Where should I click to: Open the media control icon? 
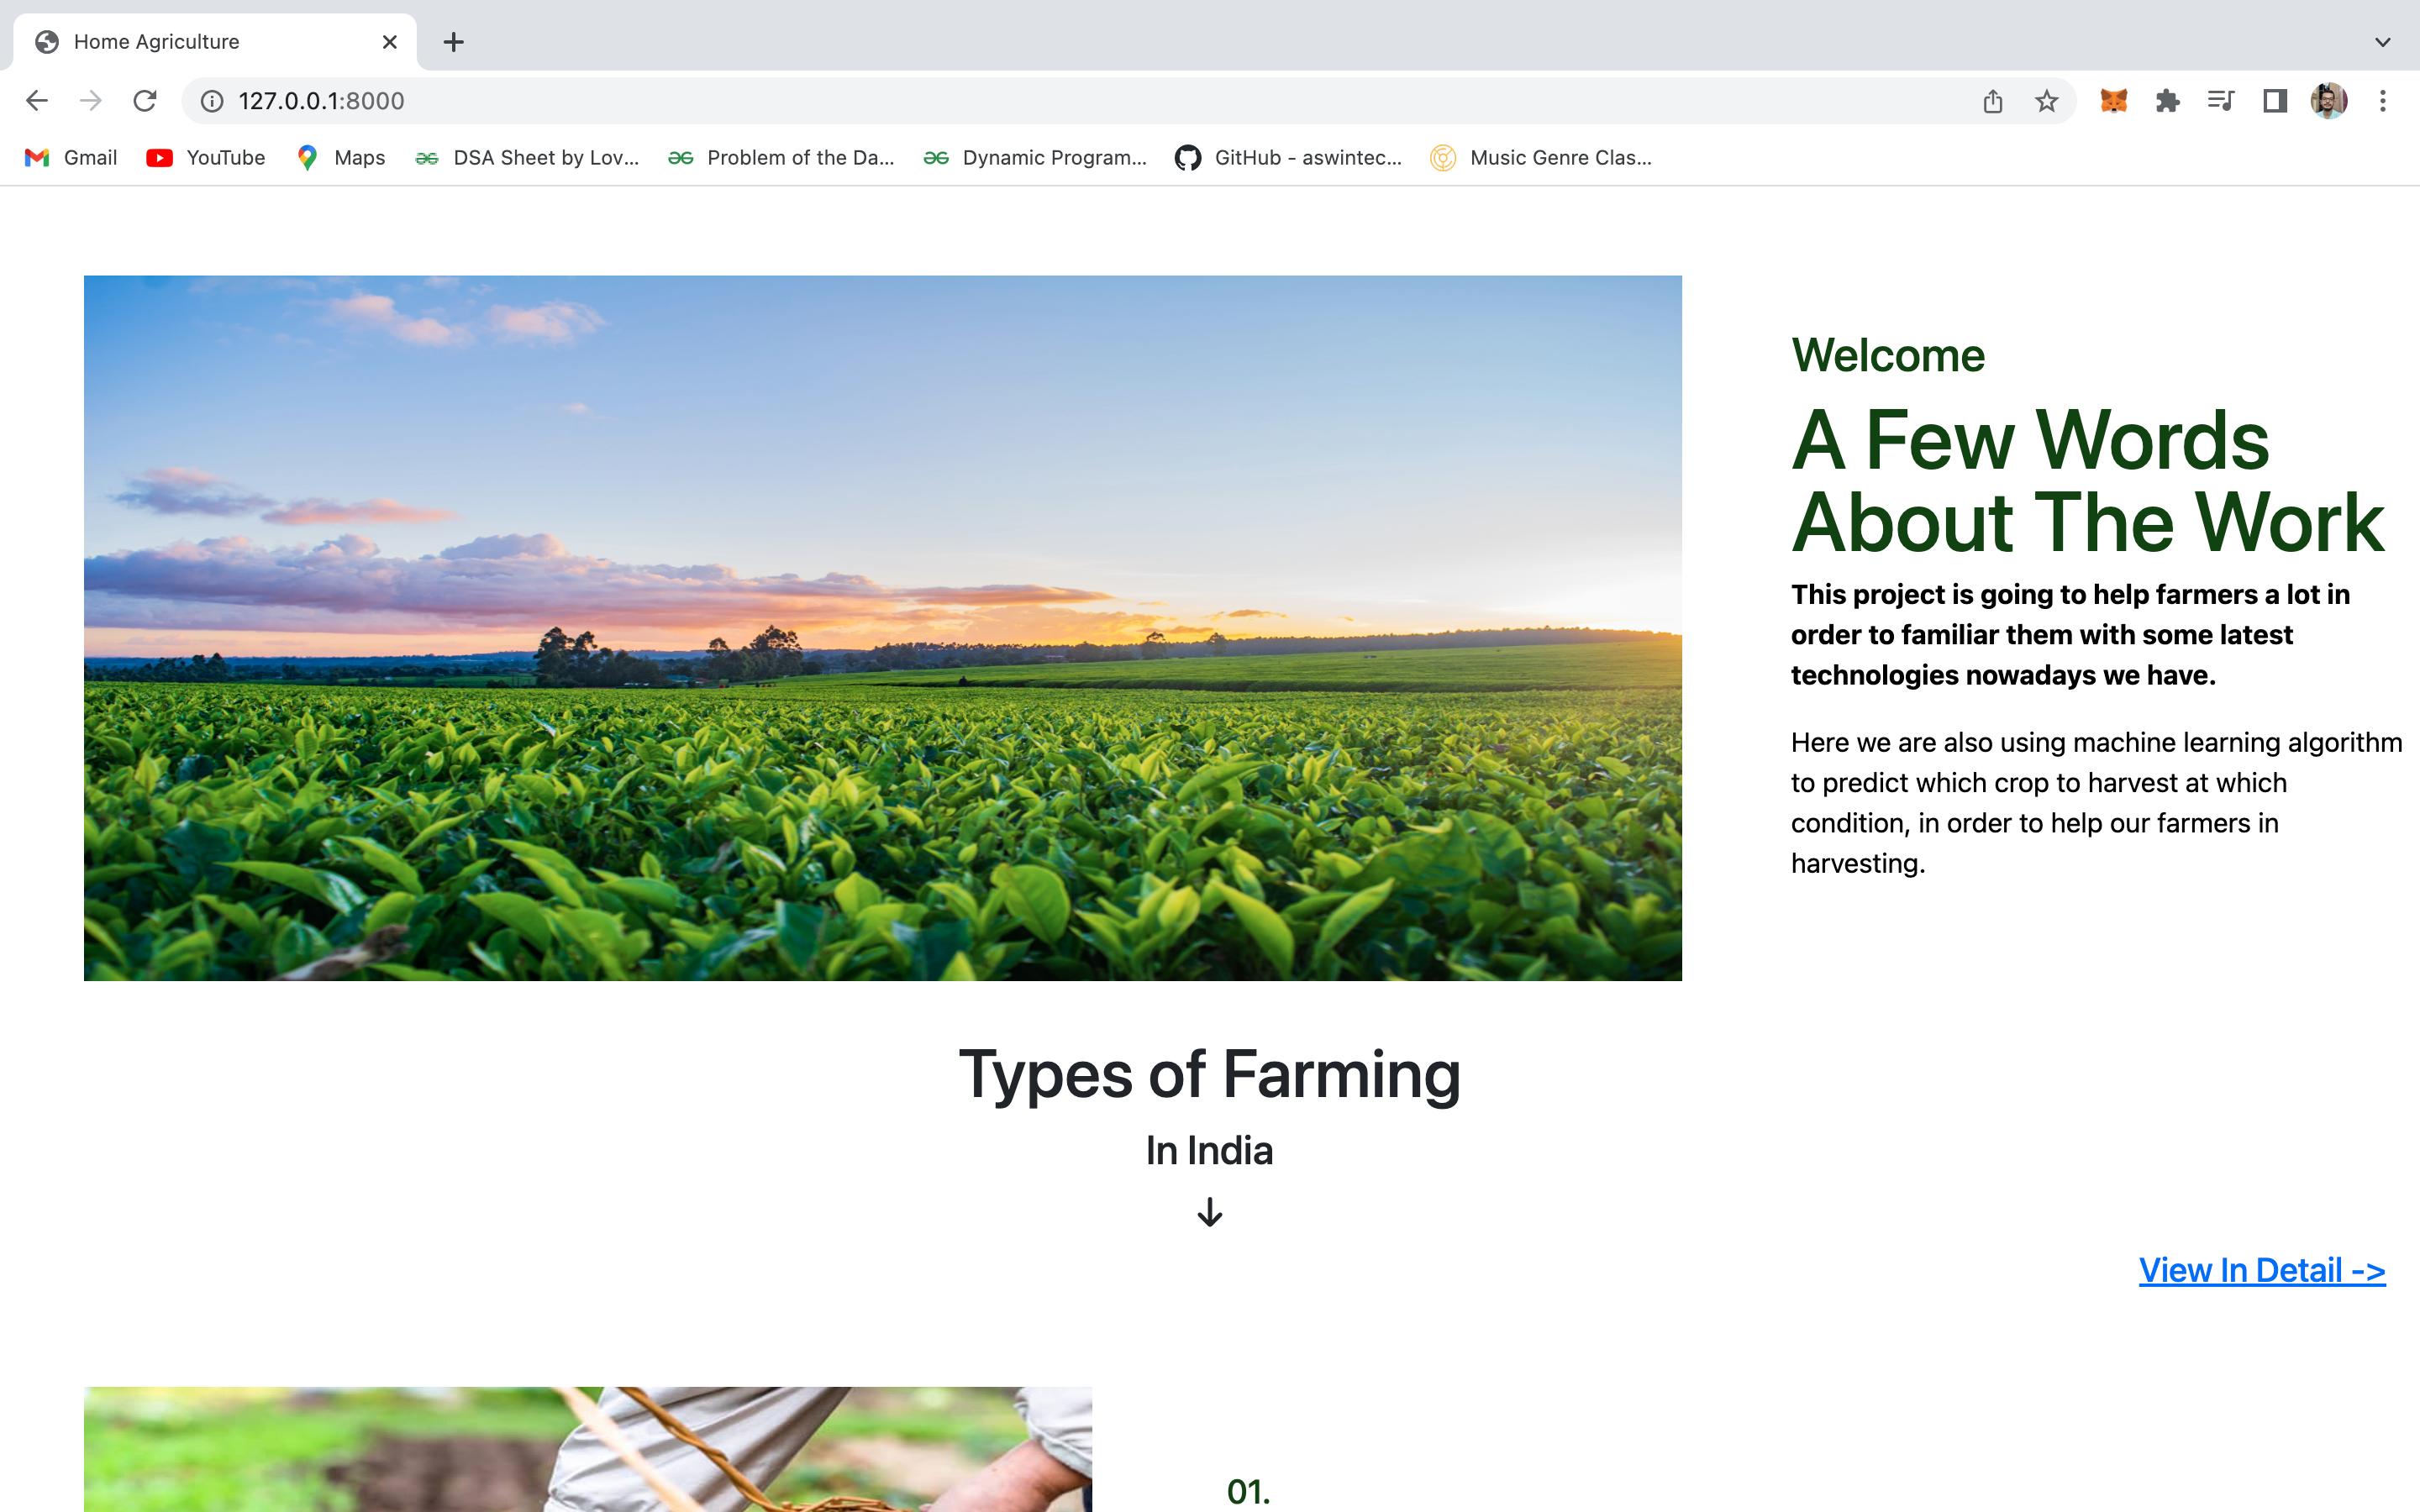(2221, 101)
